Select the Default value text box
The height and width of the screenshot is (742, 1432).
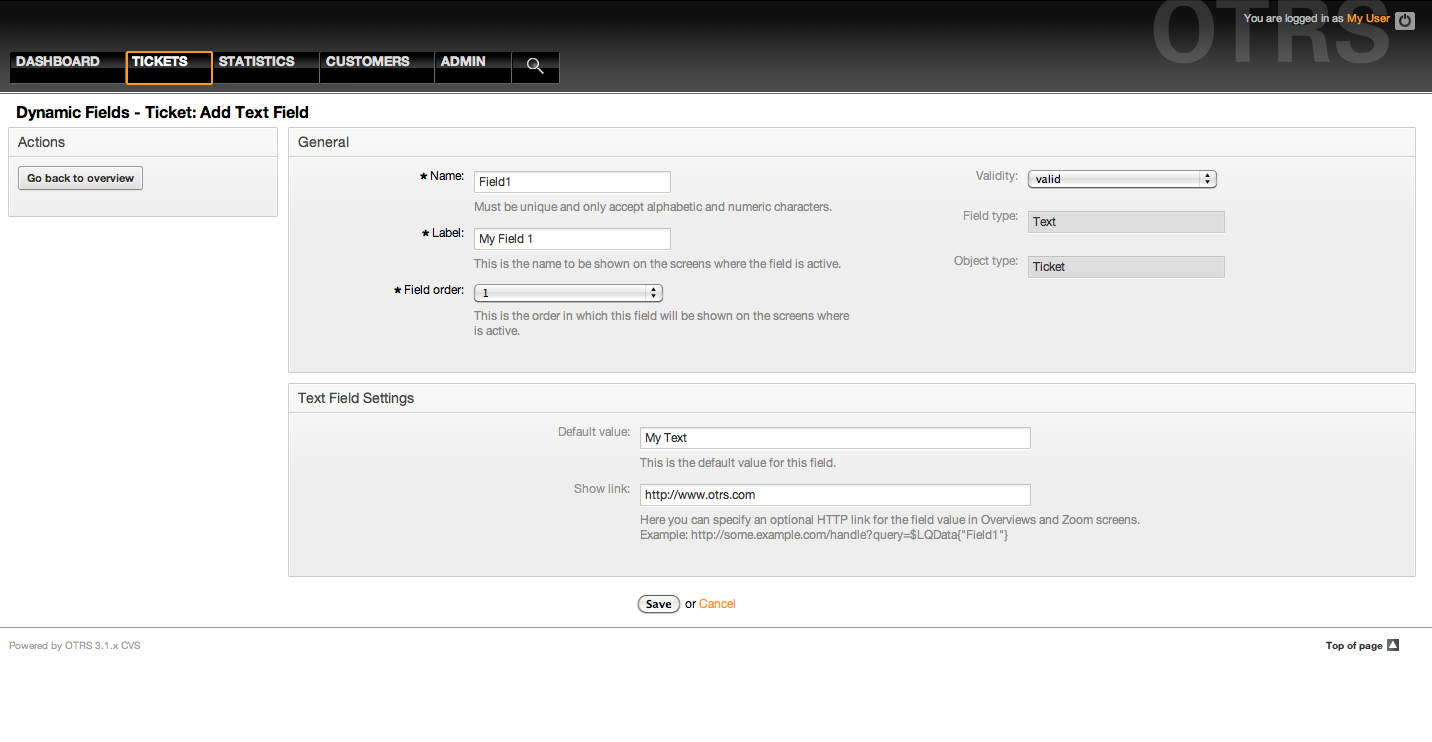pos(835,438)
